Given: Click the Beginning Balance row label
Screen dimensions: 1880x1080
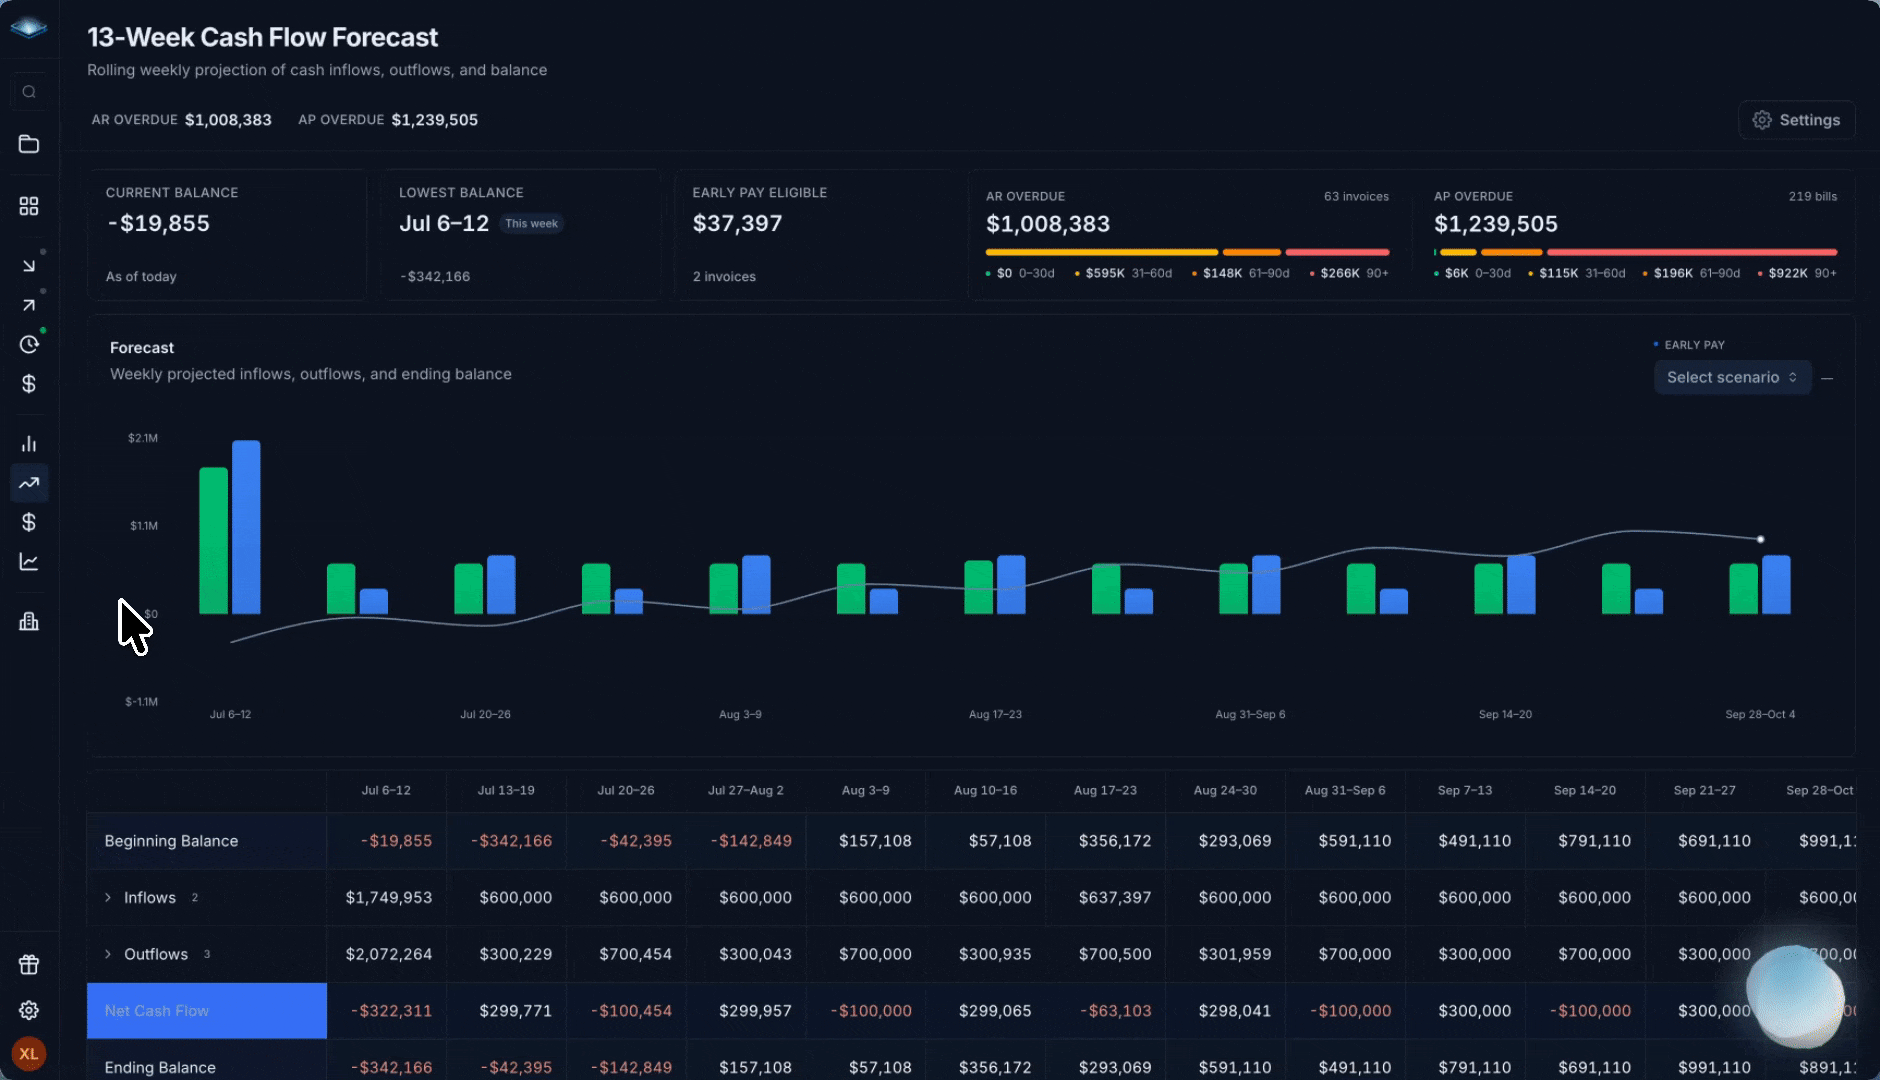Looking at the screenshot, I should coord(171,841).
